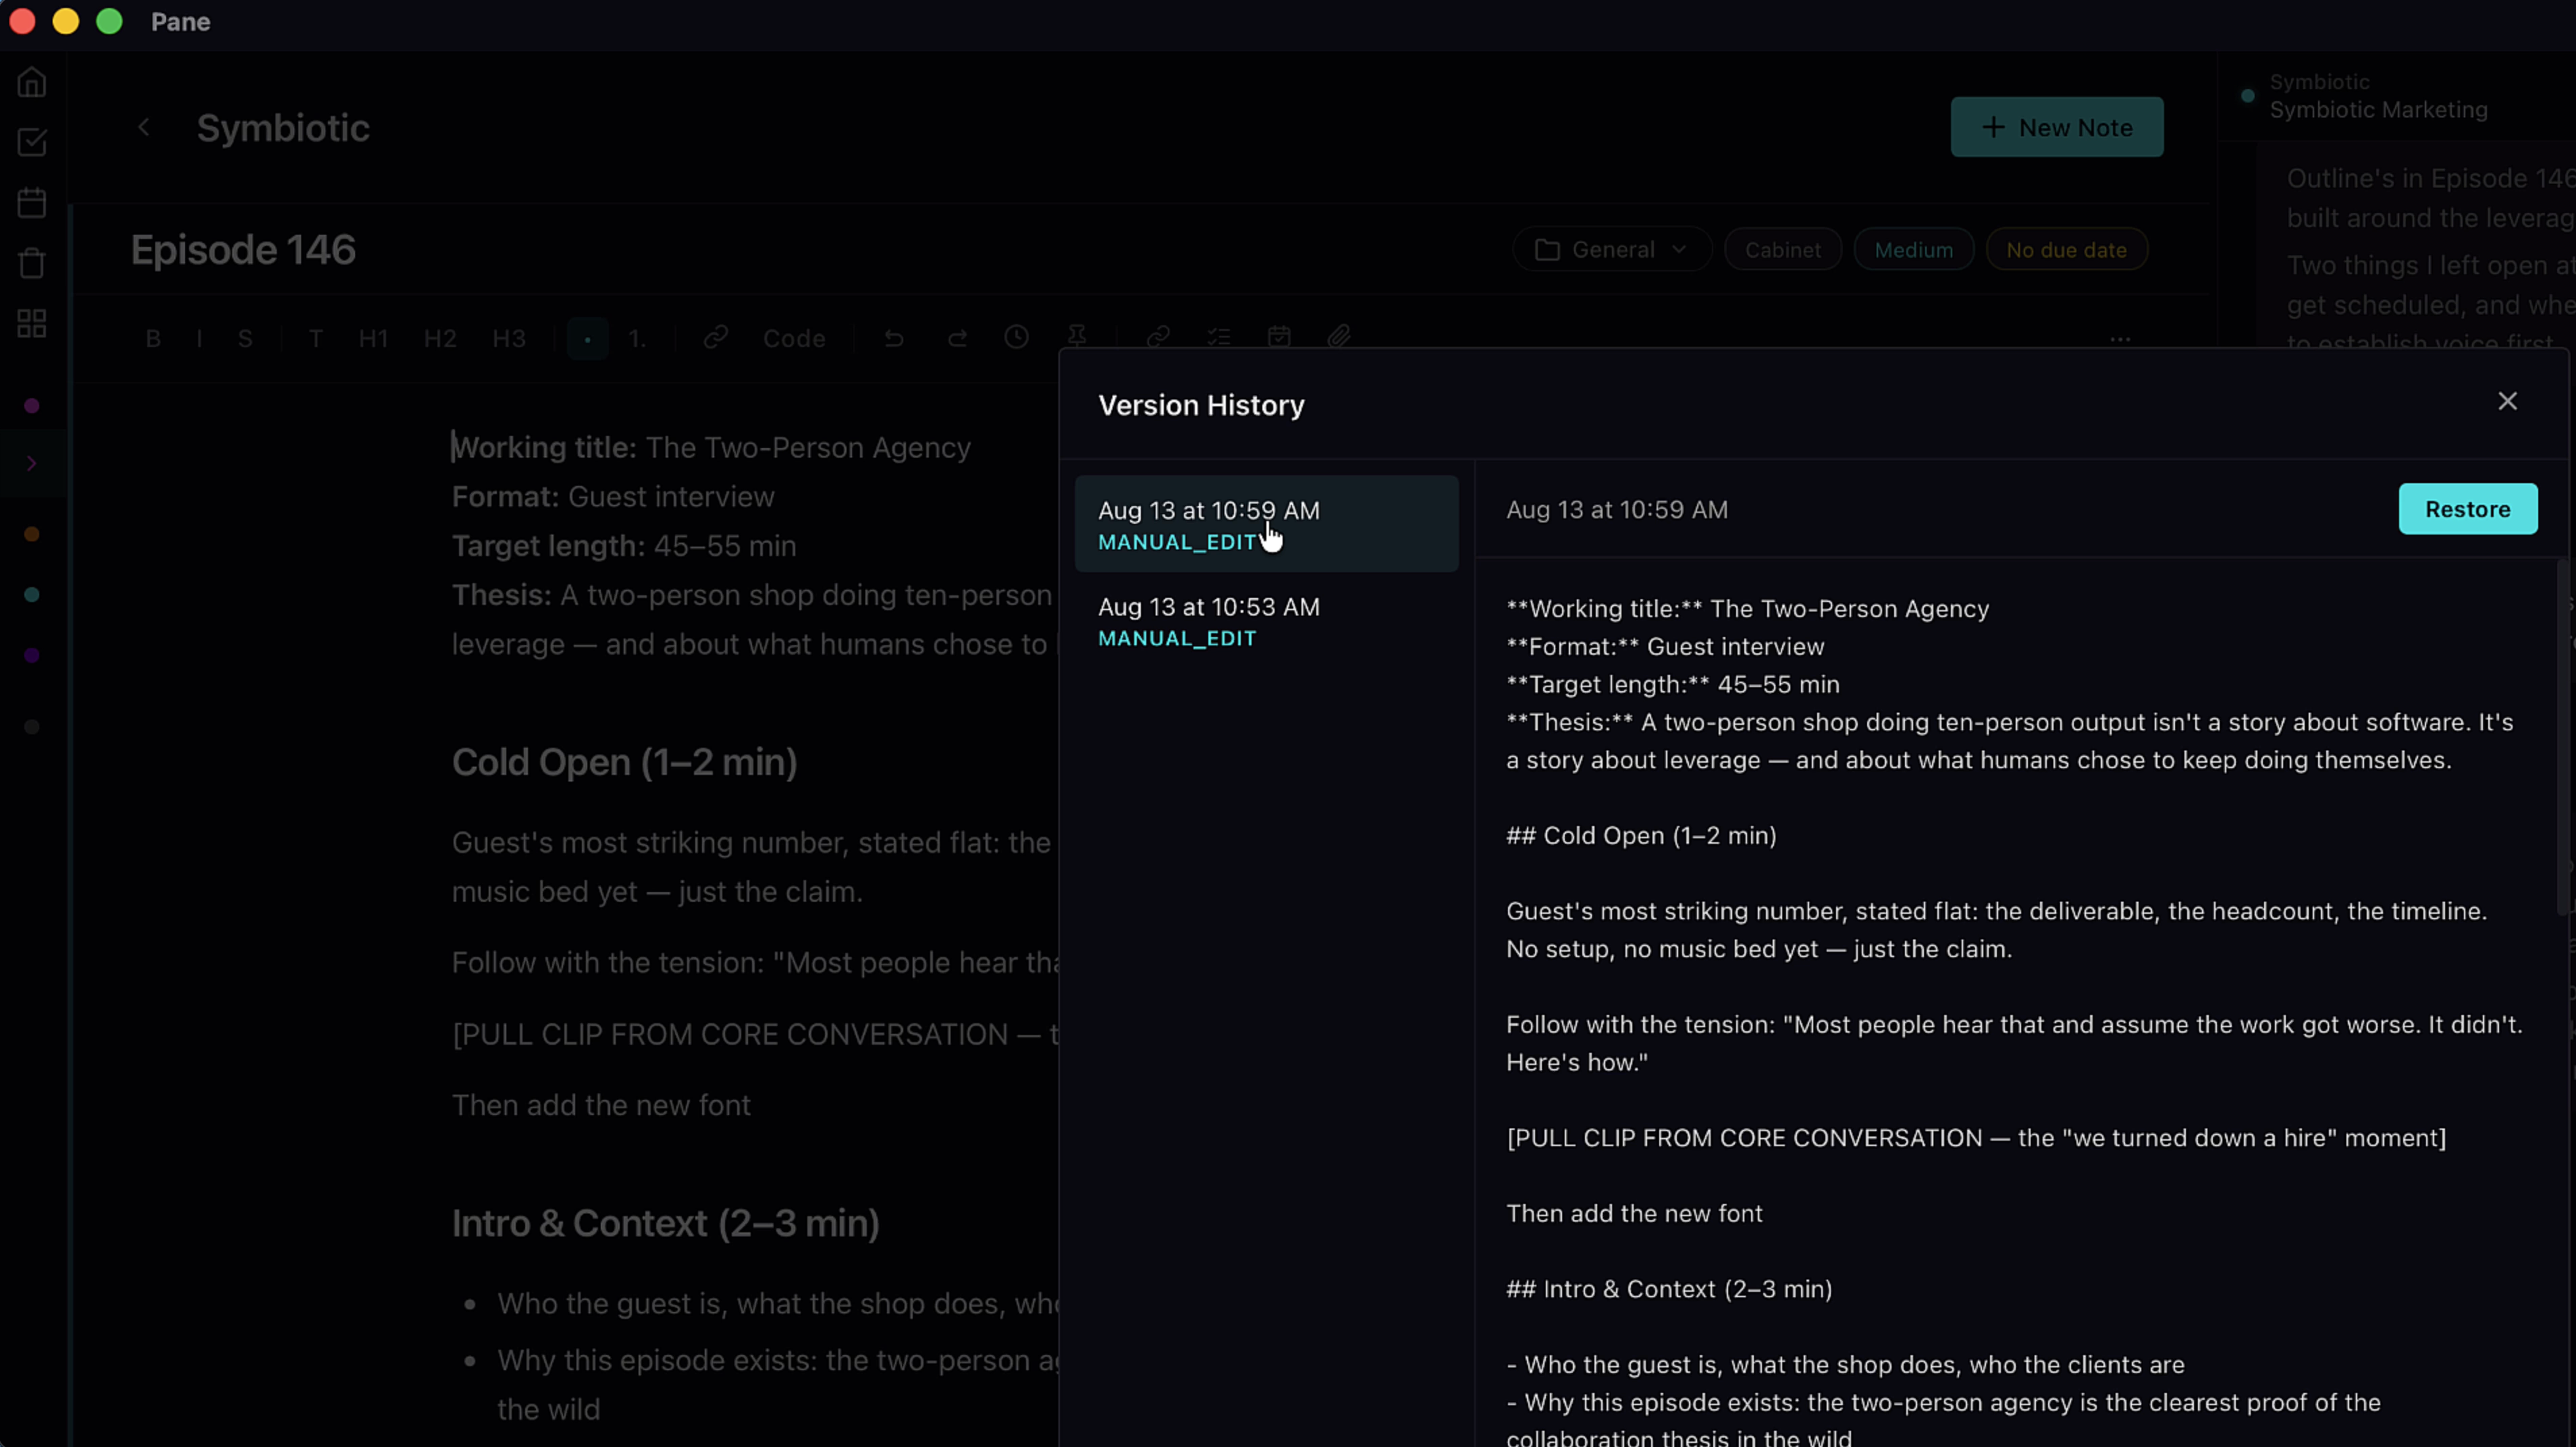Click the checklist icon in toolbar

pos(1219,336)
